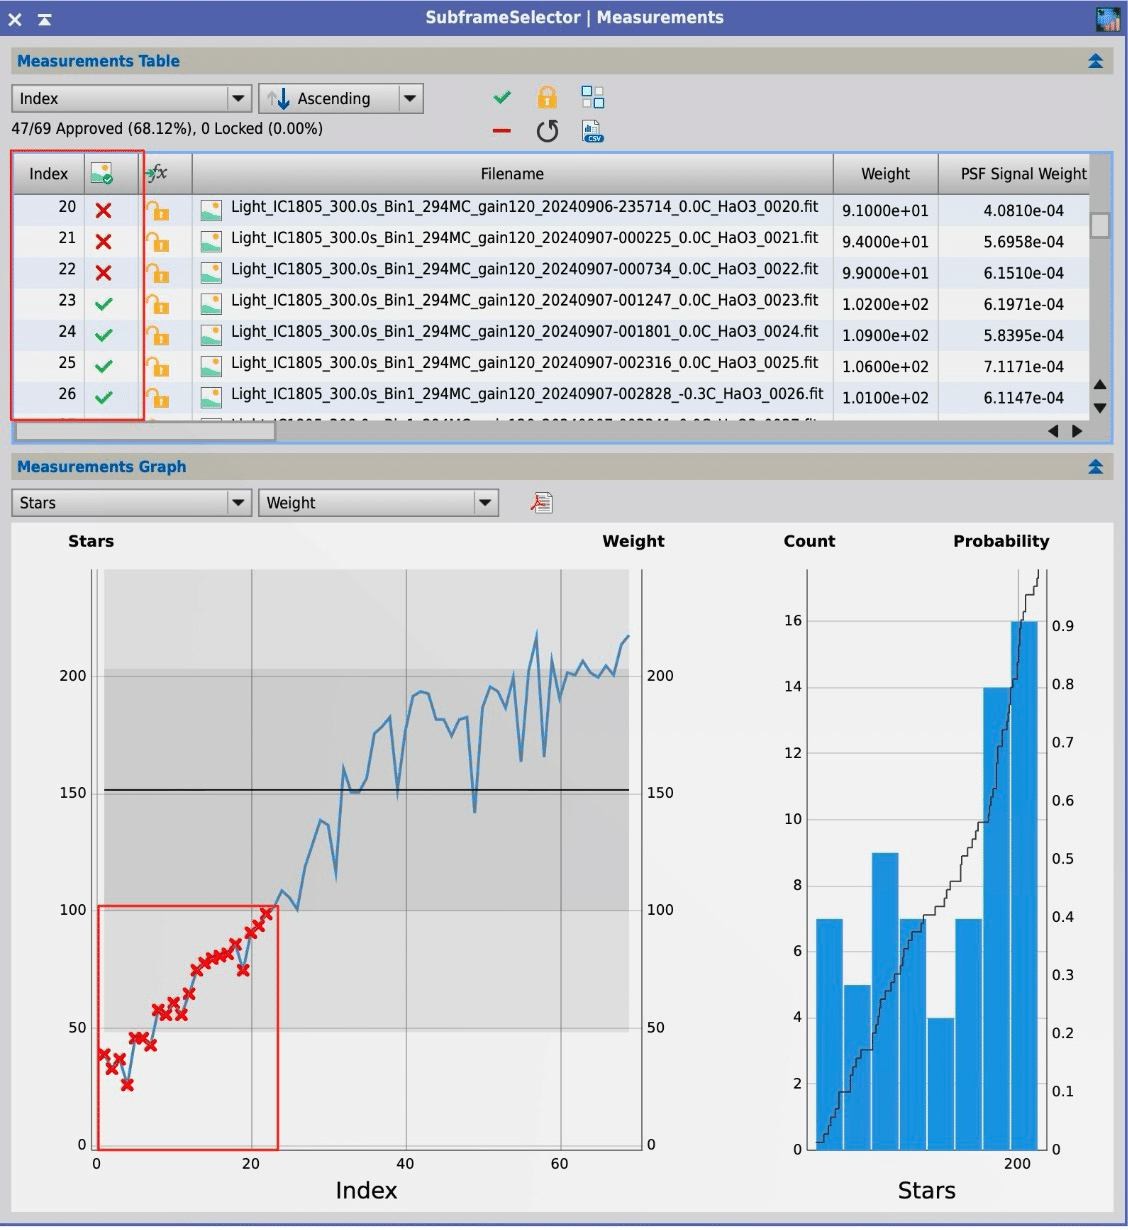The image size is (1128, 1230).
Task: Select file ending HaO3_0025.fit
Action: pyautogui.click(x=524, y=362)
